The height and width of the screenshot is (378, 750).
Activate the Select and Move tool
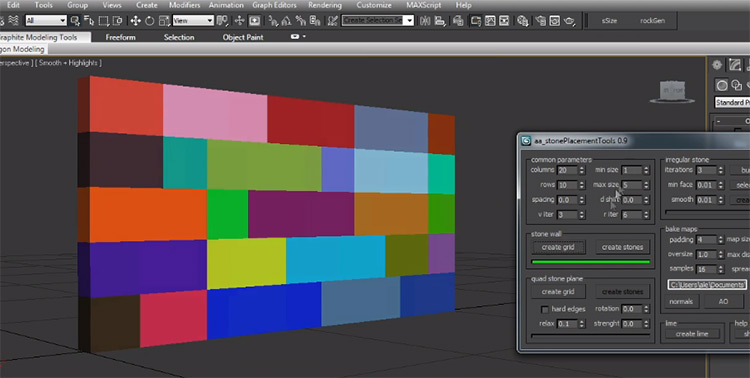(x=135, y=21)
